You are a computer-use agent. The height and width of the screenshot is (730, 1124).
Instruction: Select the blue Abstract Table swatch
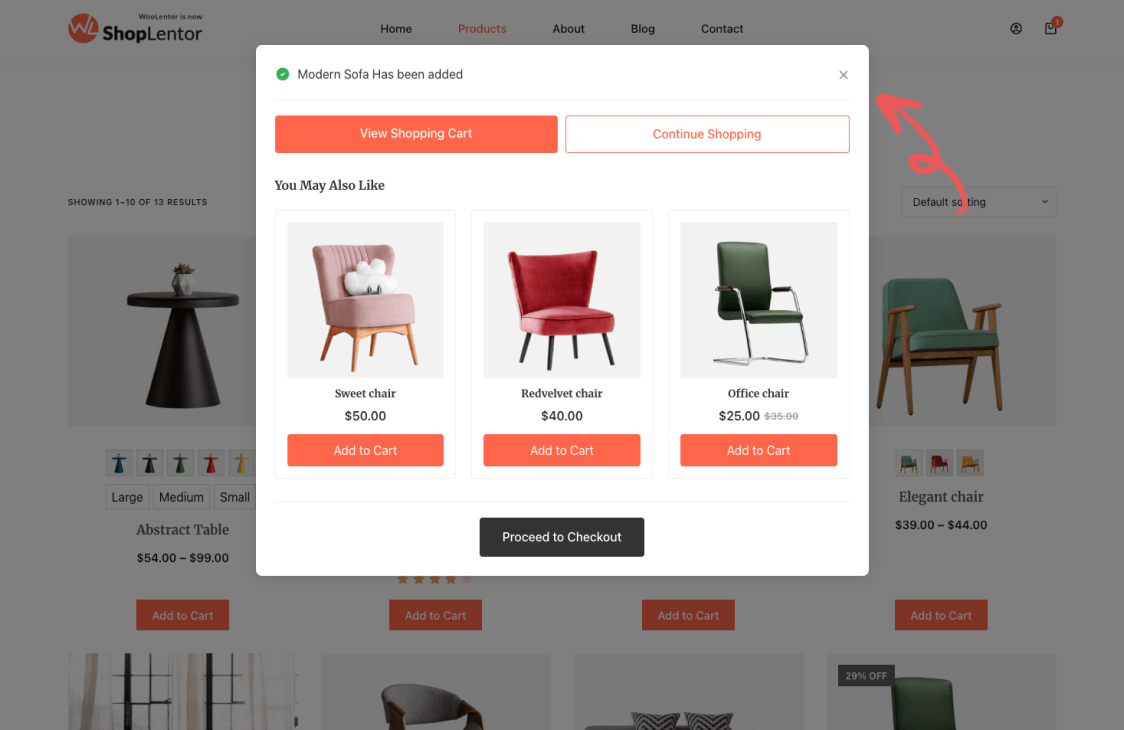point(120,463)
